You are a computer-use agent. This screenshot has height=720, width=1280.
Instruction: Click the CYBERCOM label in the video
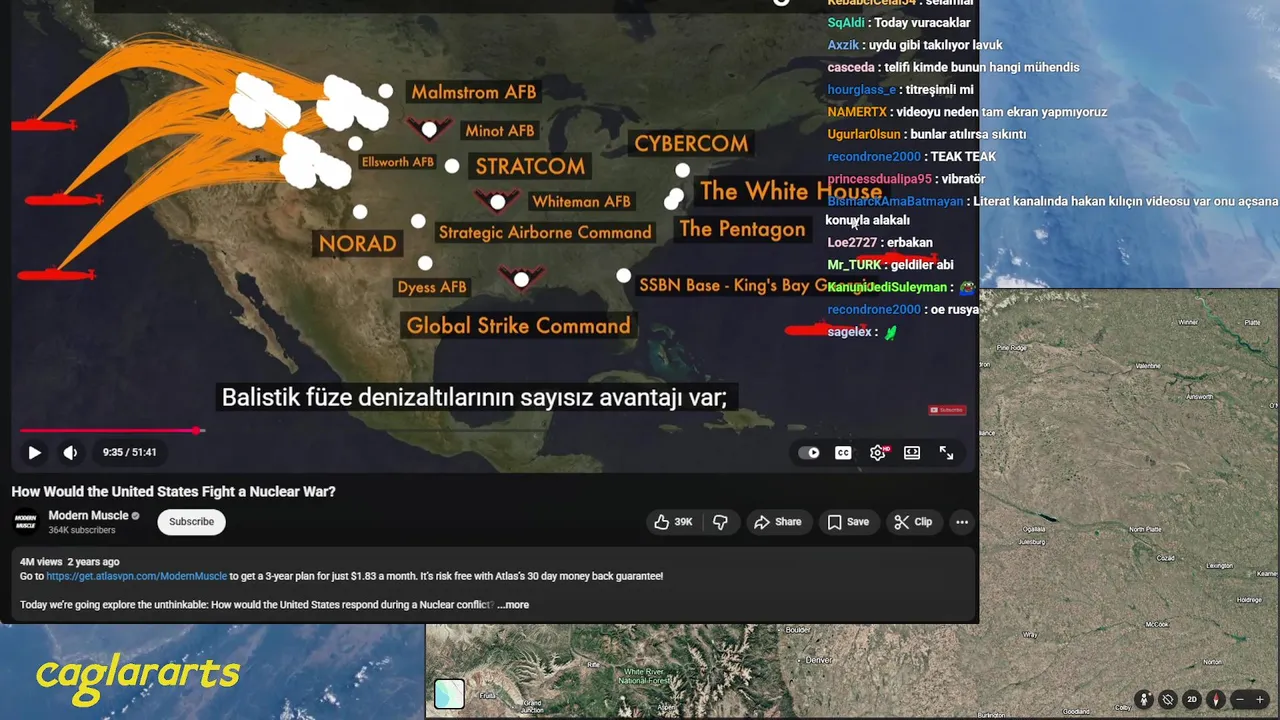tap(691, 144)
